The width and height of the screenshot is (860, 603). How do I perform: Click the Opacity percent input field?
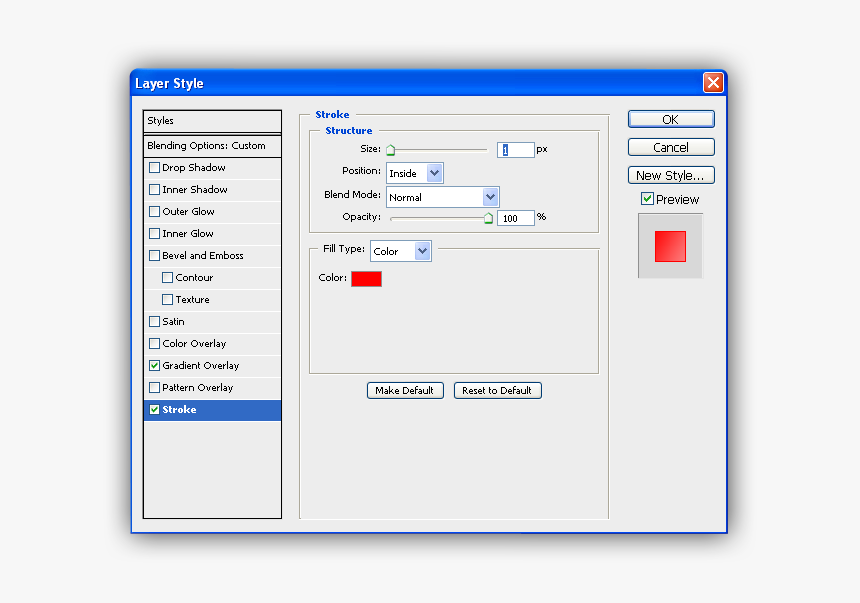tap(516, 218)
